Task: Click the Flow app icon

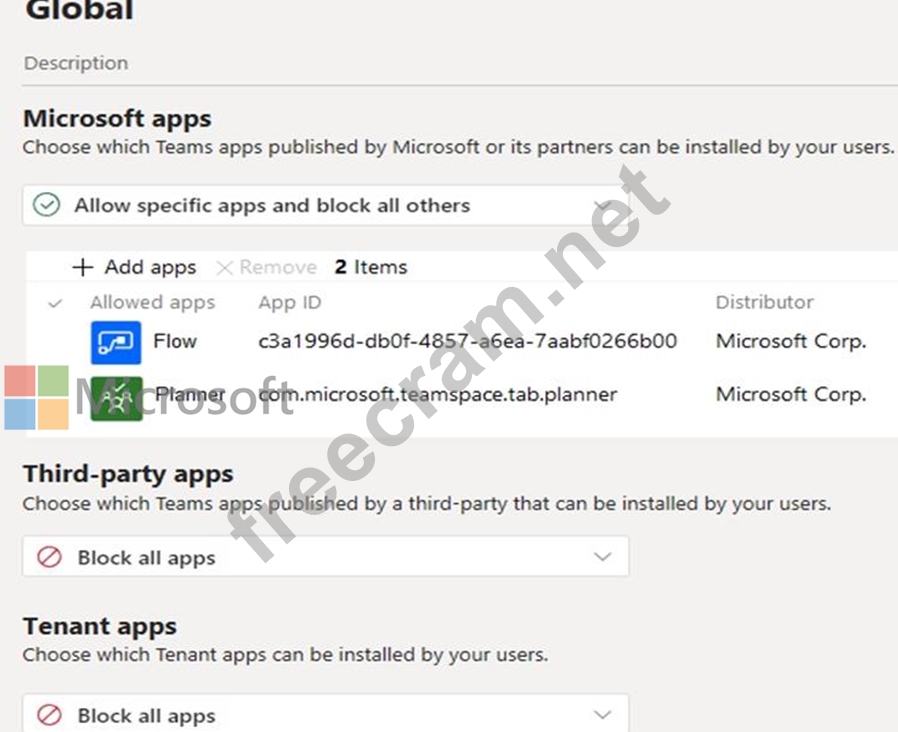Action: tap(116, 342)
